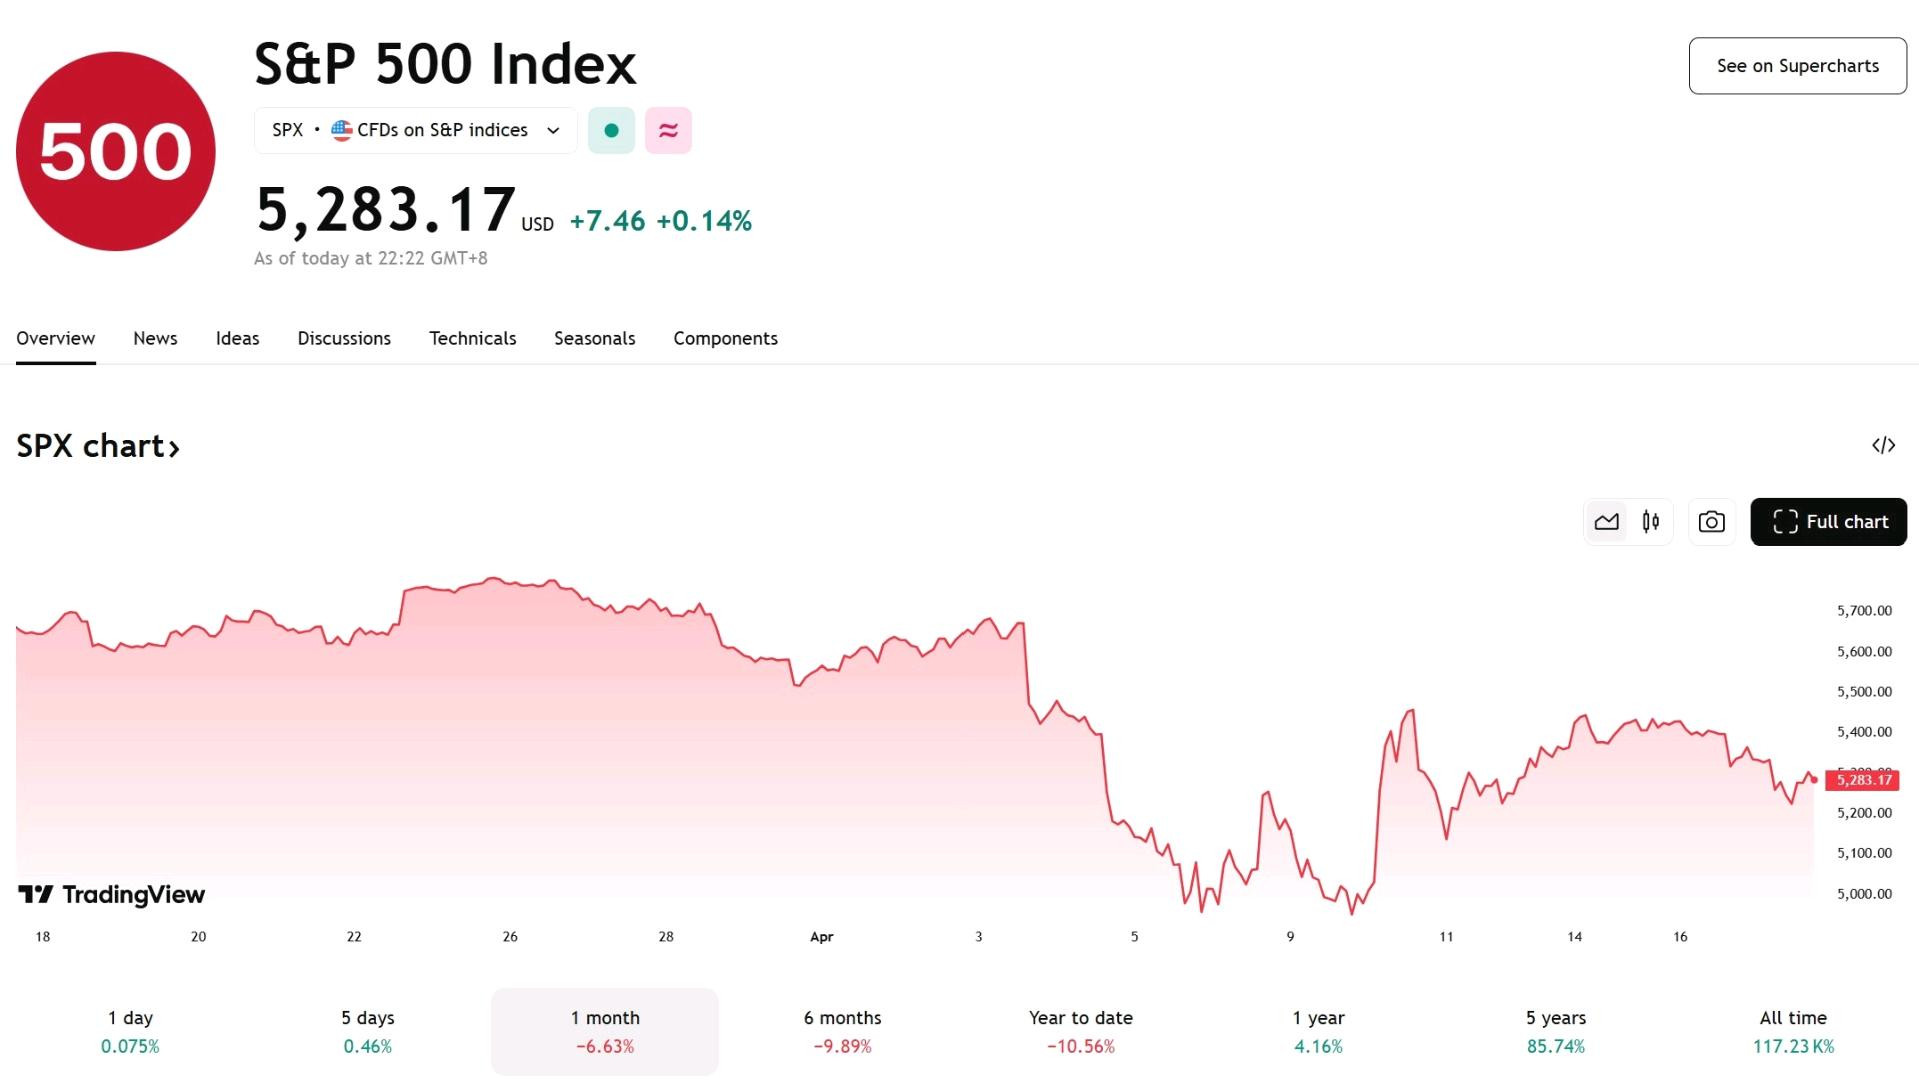Click the red S&P 500 logo
Viewport: 1919px width, 1083px height.
coord(116,151)
